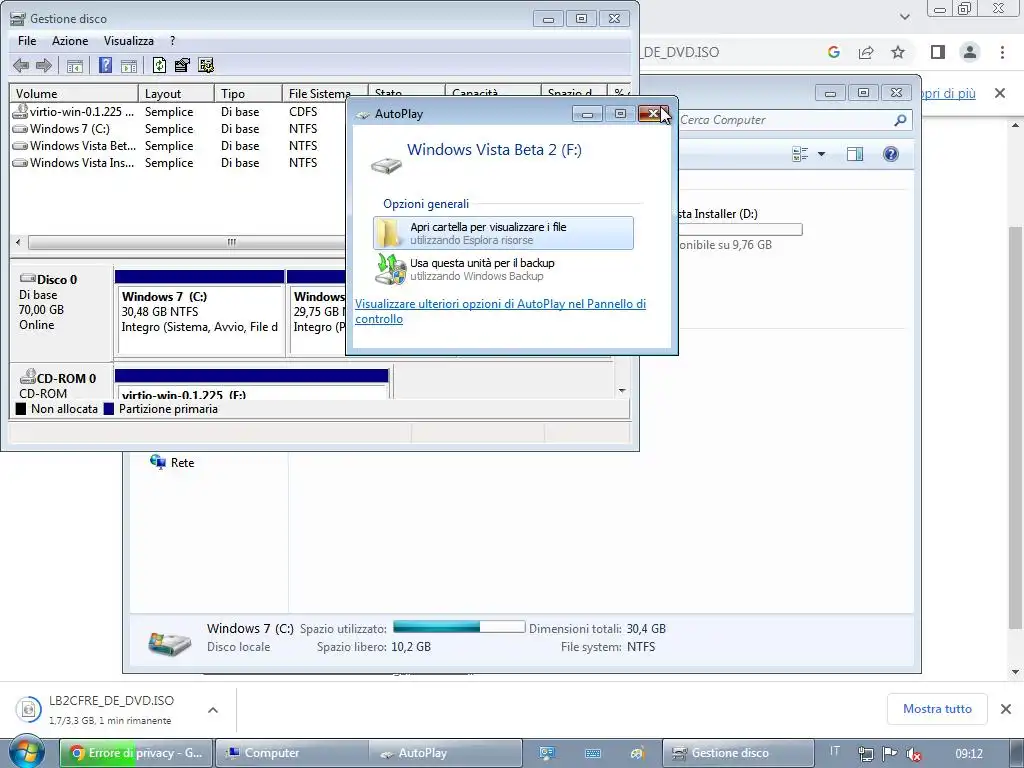The height and width of the screenshot is (768, 1024).
Task: Click the display settings taskbar icon
Action: pyautogui.click(x=547, y=753)
